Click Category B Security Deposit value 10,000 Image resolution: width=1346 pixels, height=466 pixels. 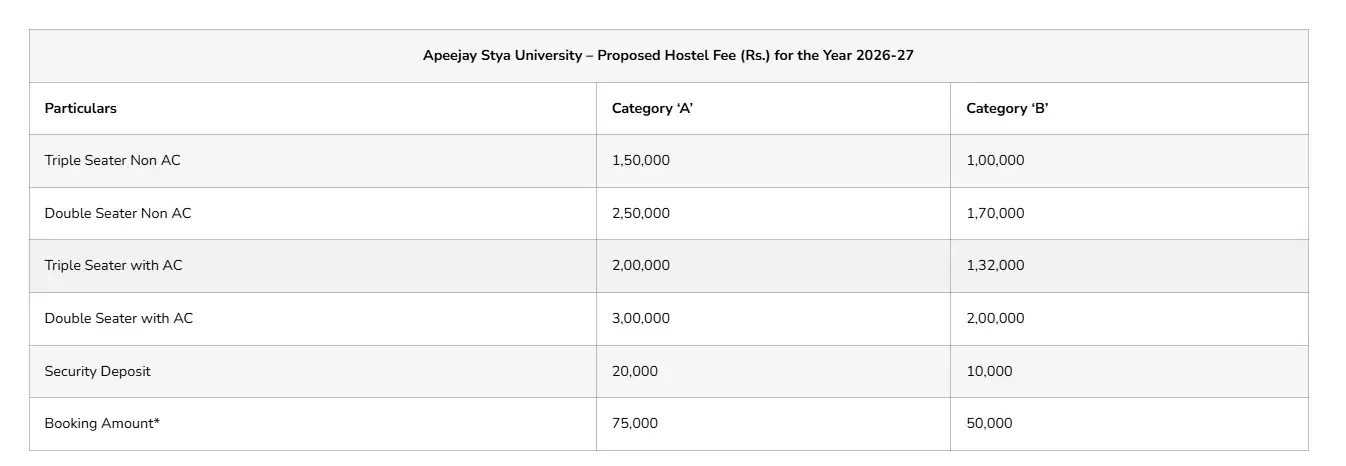pos(988,371)
